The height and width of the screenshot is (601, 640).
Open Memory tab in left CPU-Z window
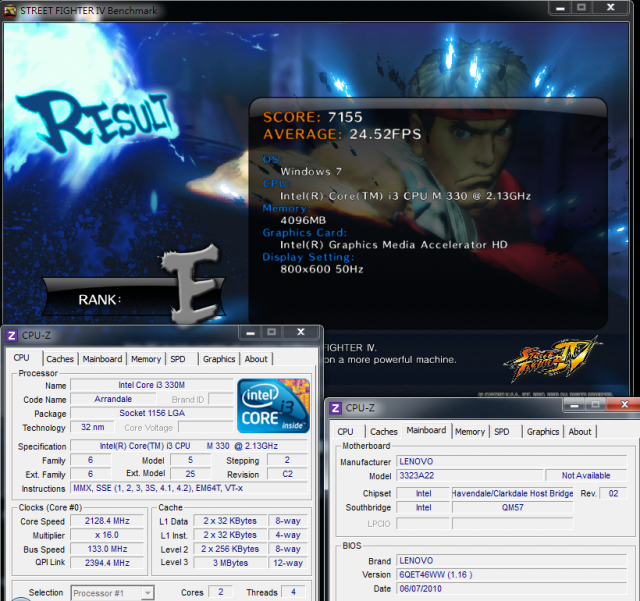click(146, 359)
